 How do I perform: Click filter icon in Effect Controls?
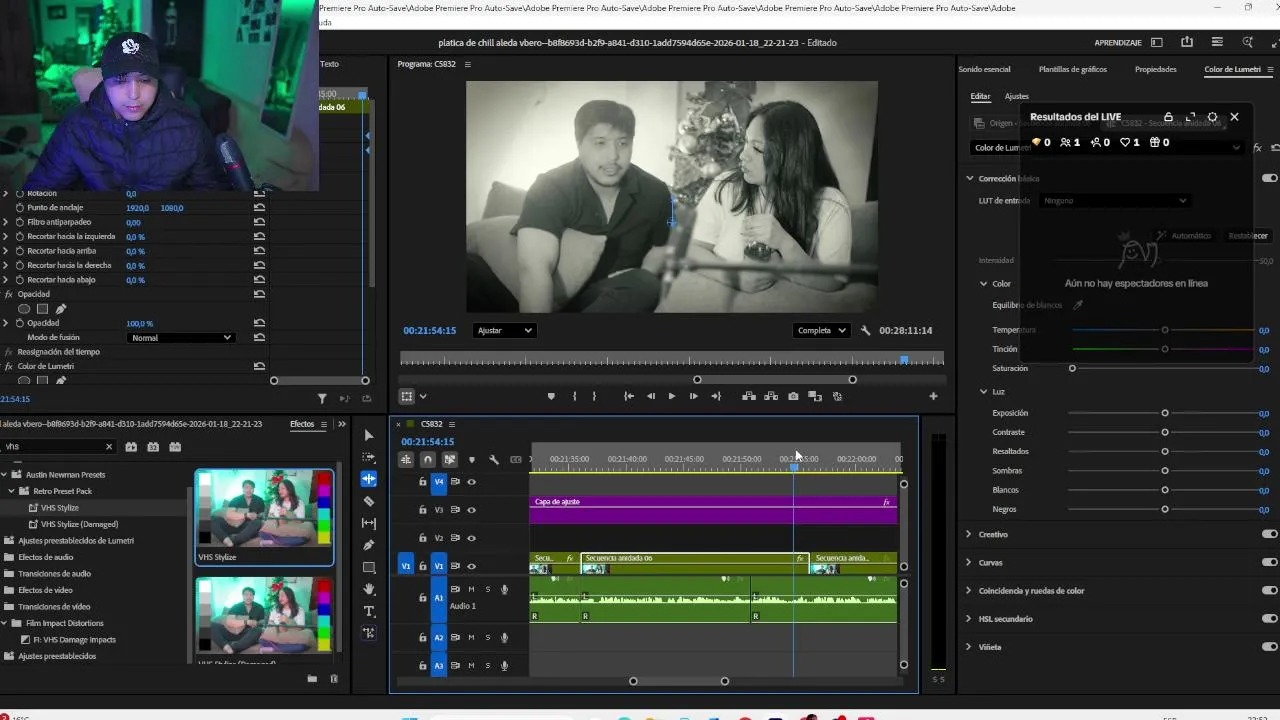[322, 398]
